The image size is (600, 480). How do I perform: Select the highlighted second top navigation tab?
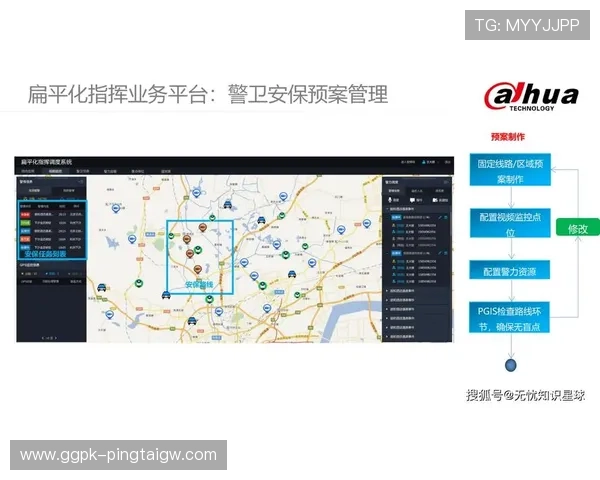pos(55,171)
